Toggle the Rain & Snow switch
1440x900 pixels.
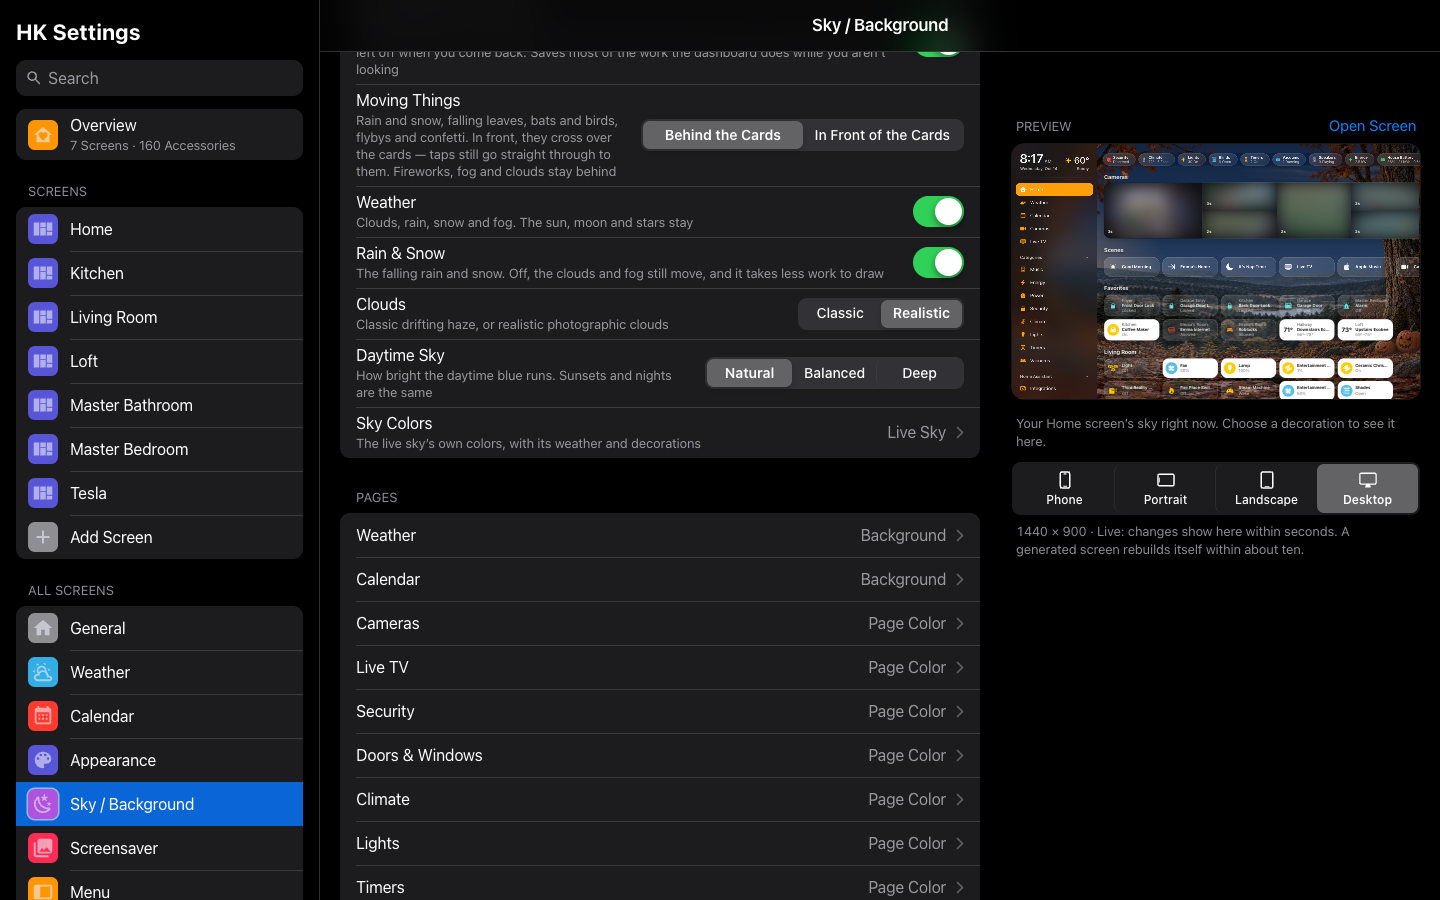pyautogui.click(x=938, y=263)
